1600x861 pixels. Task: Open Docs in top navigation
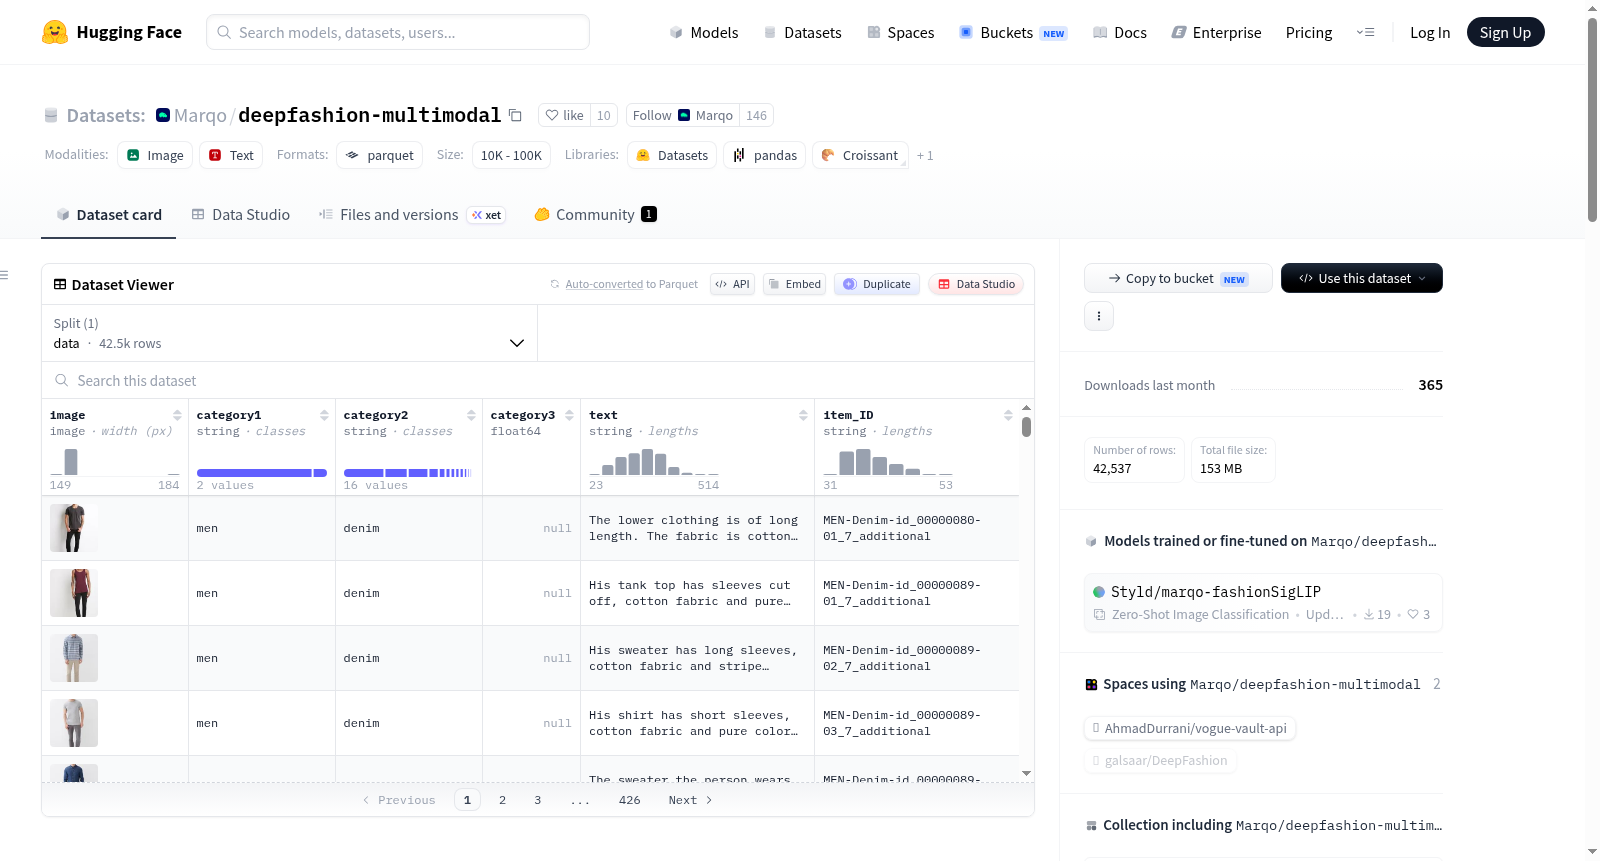(1119, 32)
